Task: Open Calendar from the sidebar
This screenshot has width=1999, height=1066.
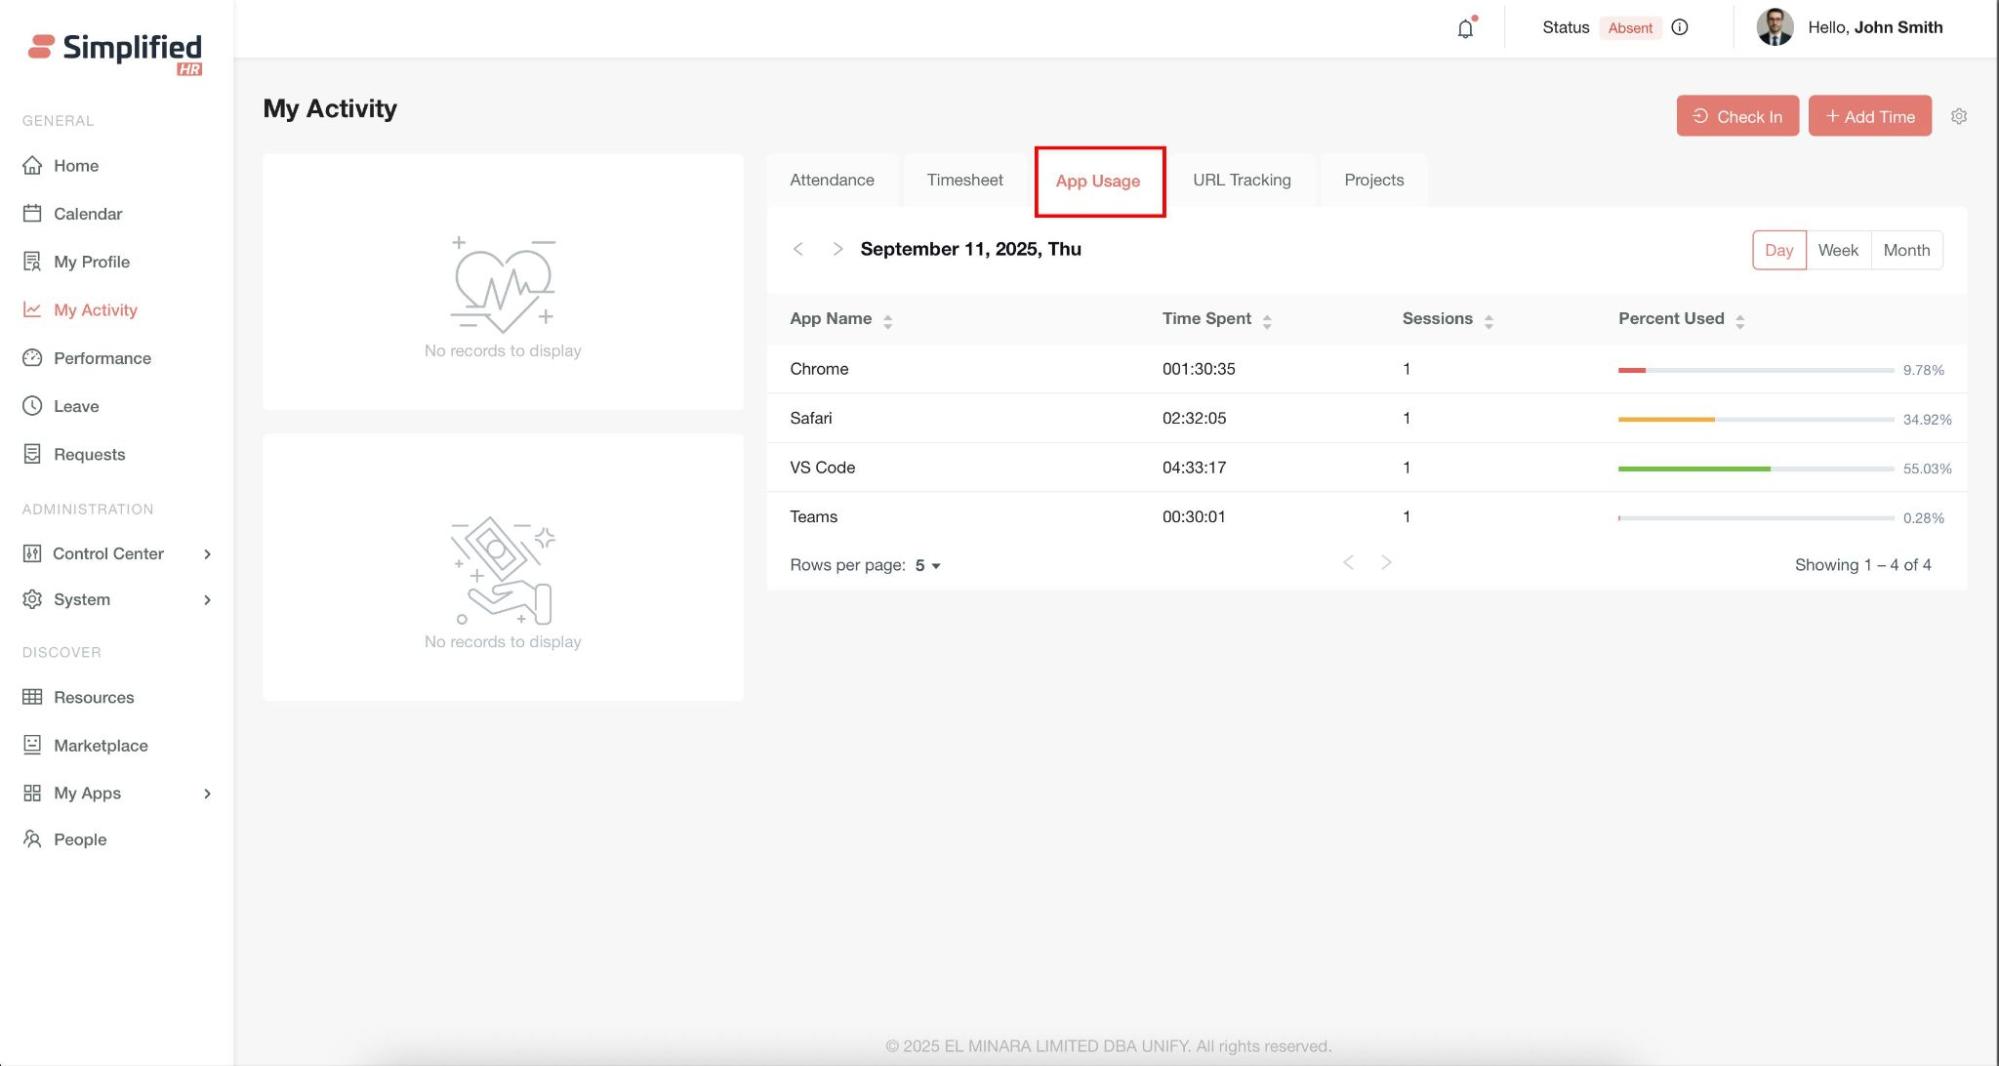Action: [87, 214]
